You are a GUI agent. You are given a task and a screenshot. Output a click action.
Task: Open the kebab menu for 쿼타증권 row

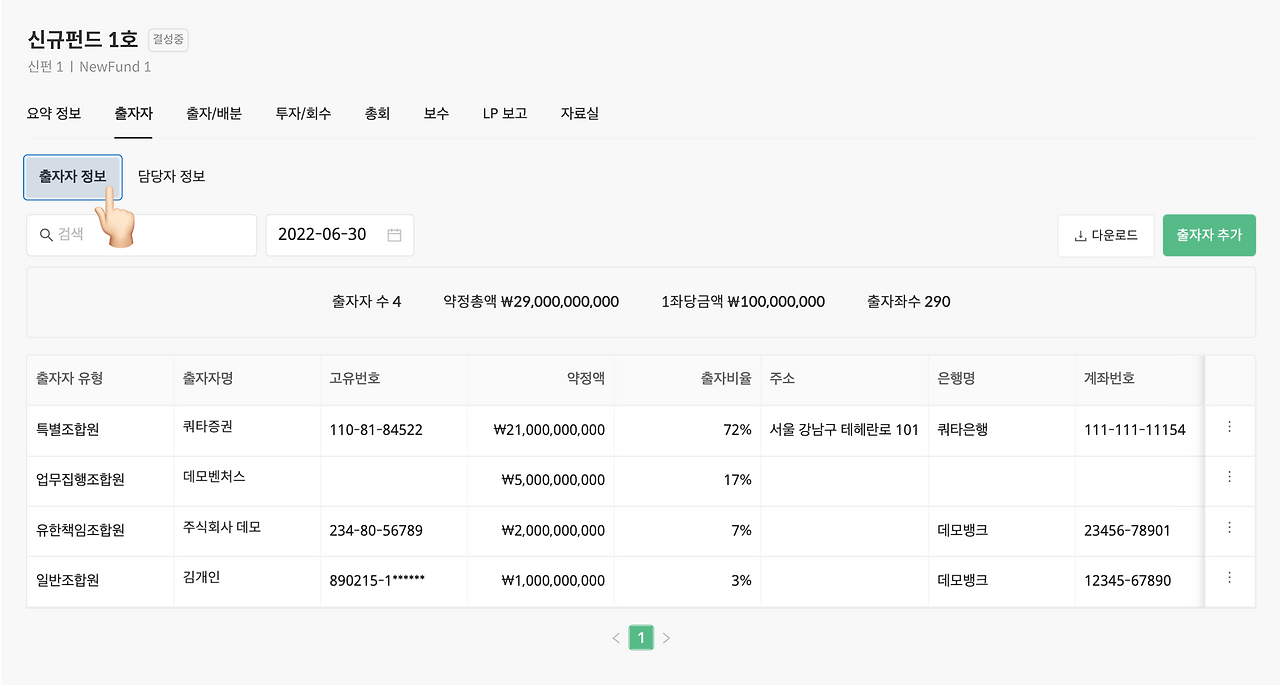(x=1229, y=430)
